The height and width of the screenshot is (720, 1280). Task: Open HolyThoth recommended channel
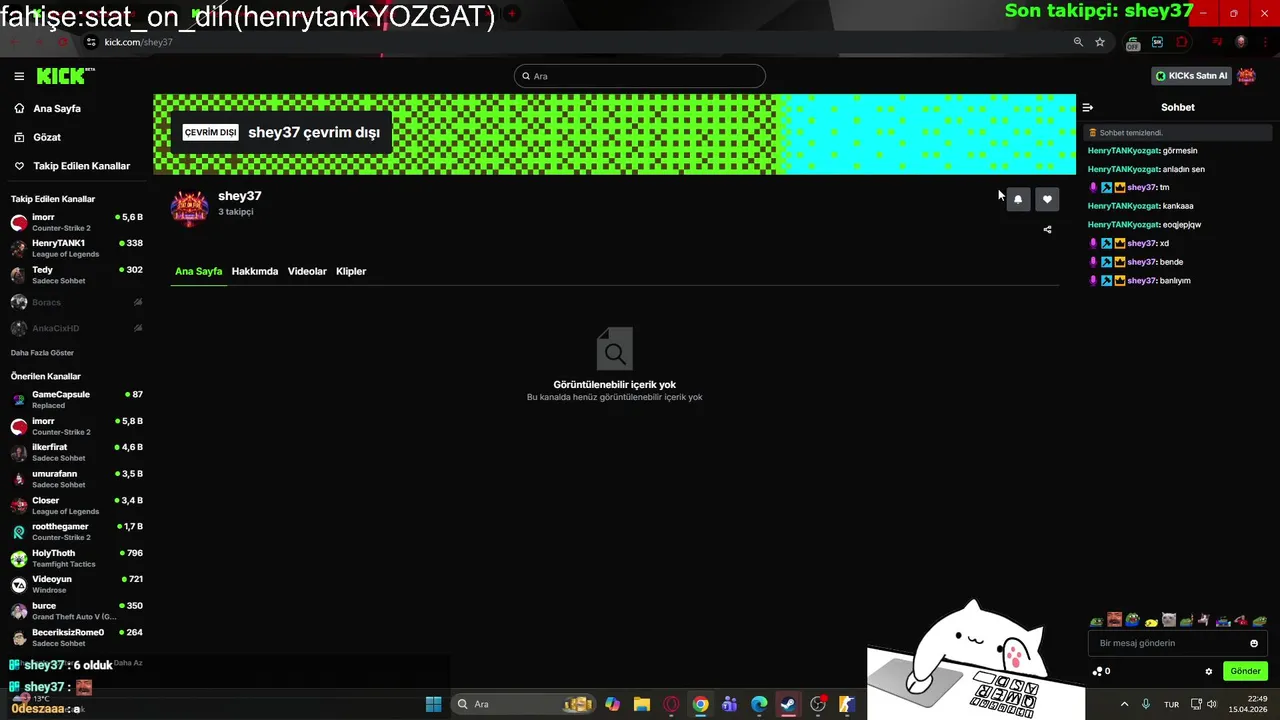pyautogui.click(x=77, y=558)
